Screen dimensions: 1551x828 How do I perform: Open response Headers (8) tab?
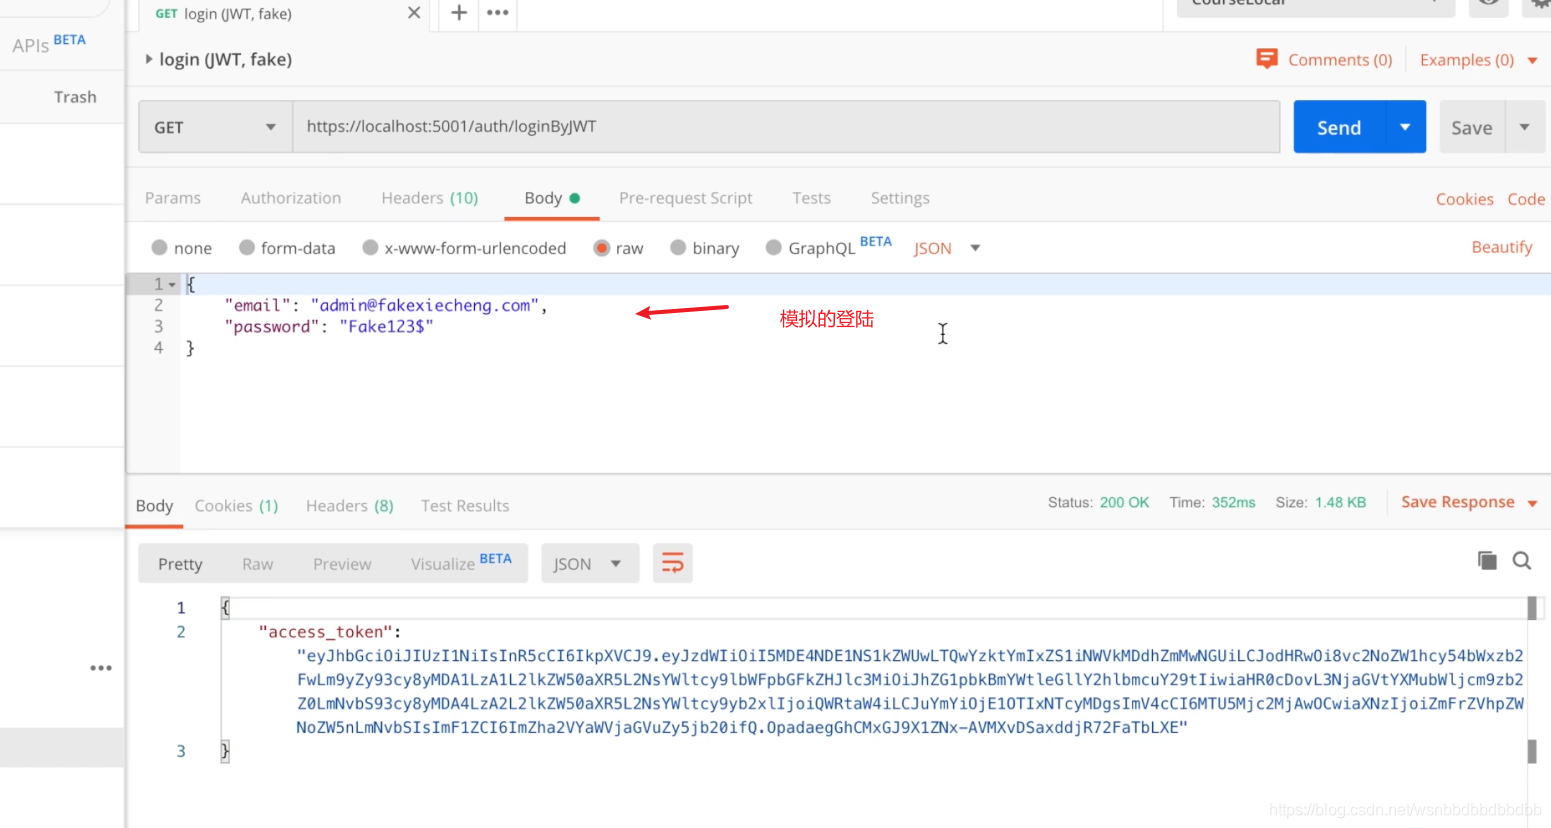350,506
